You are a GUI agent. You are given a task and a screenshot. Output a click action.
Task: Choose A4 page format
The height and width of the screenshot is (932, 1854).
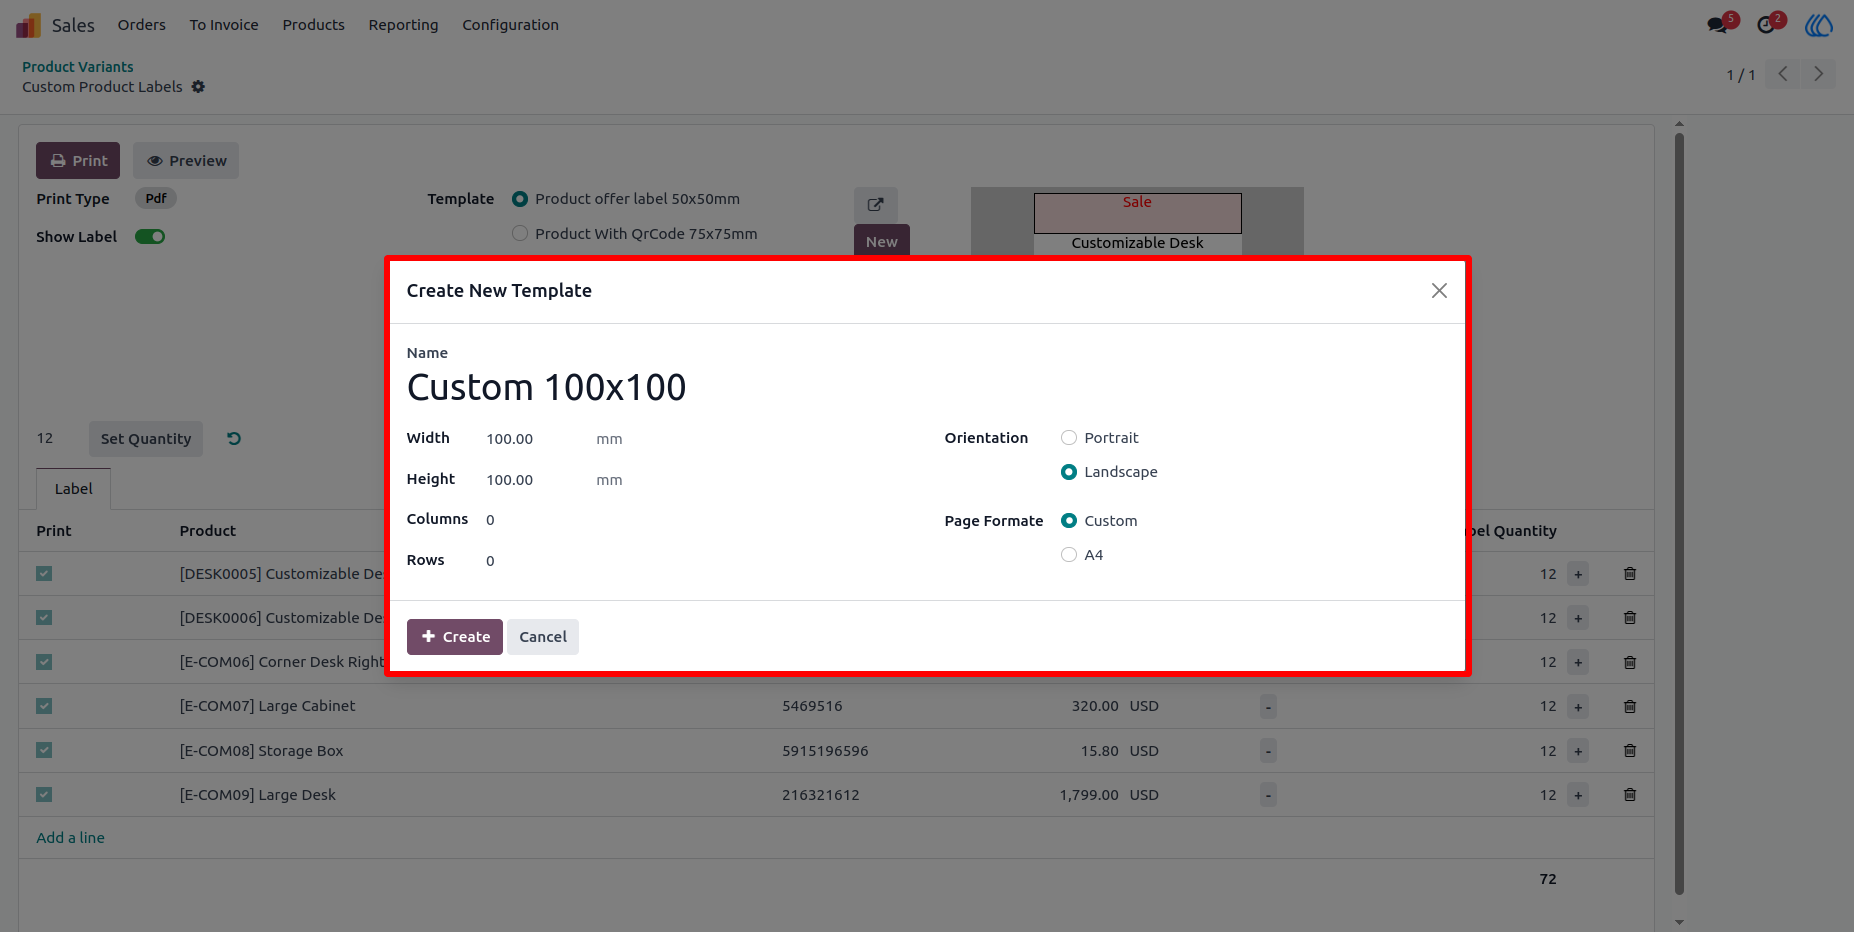(x=1069, y=555)
